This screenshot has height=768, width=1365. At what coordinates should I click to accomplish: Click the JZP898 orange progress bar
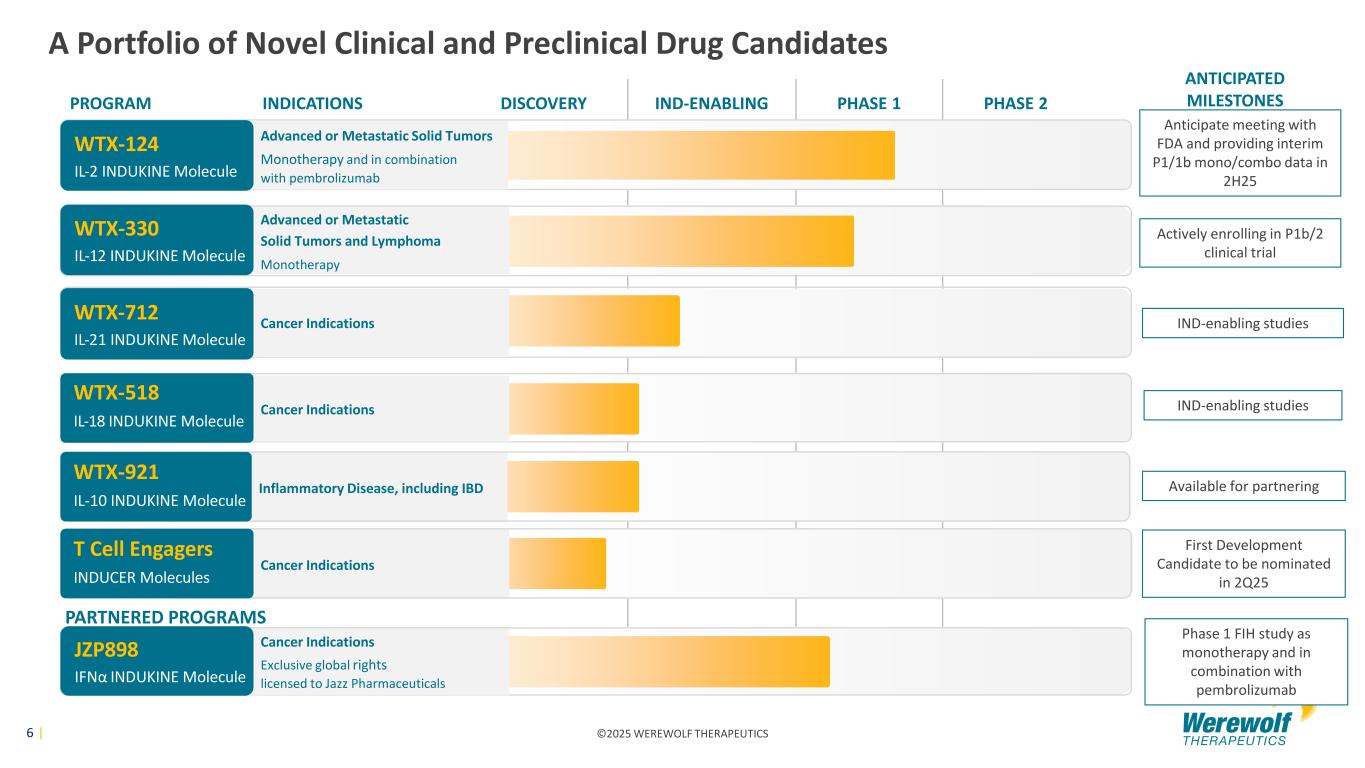coord(668,661)
